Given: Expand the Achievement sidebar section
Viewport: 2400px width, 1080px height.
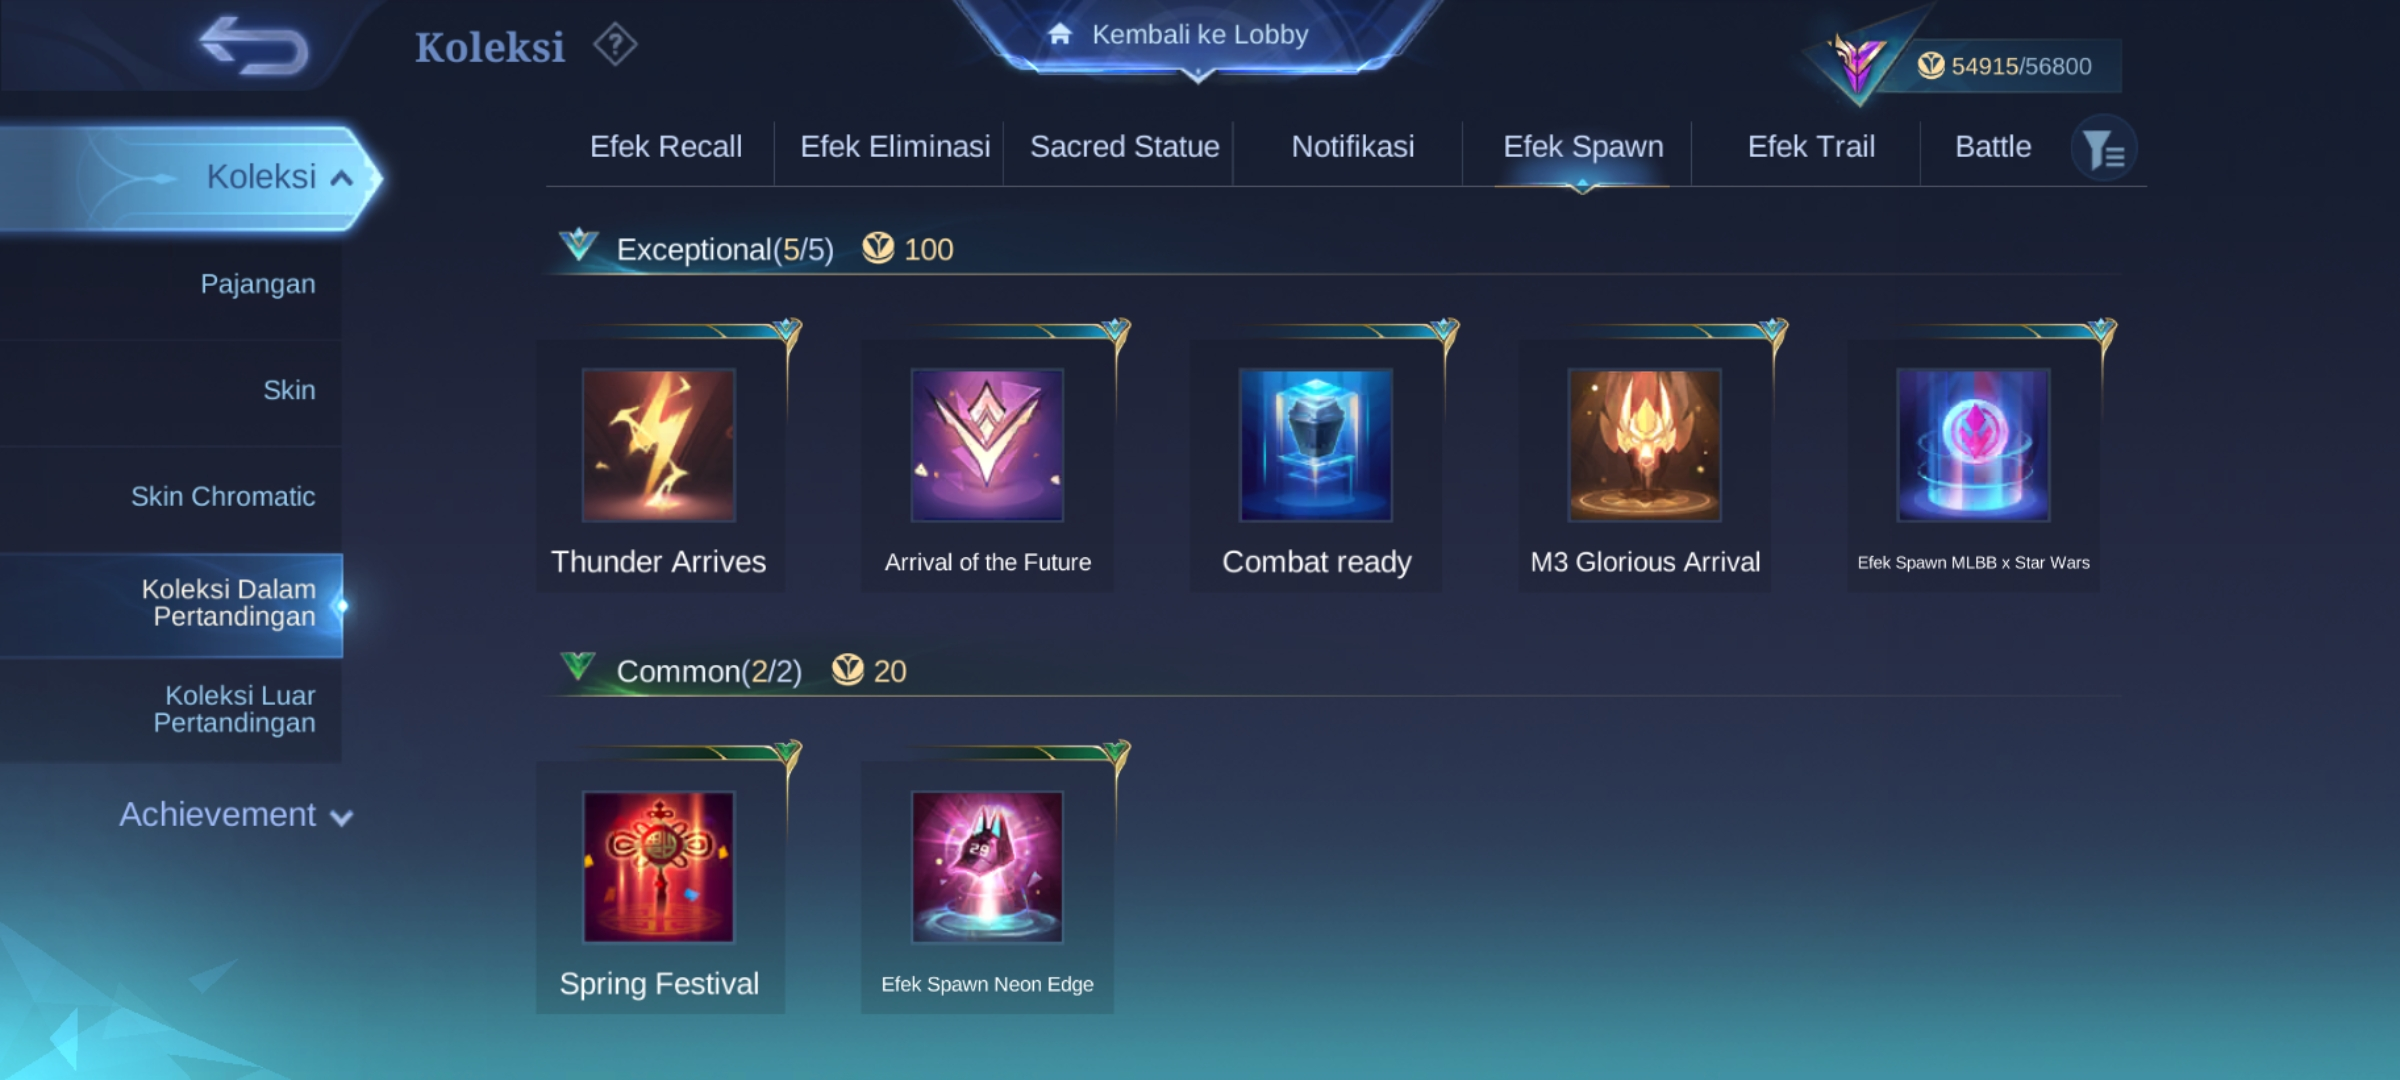Looking at the screenshot, I should (236, 815).
